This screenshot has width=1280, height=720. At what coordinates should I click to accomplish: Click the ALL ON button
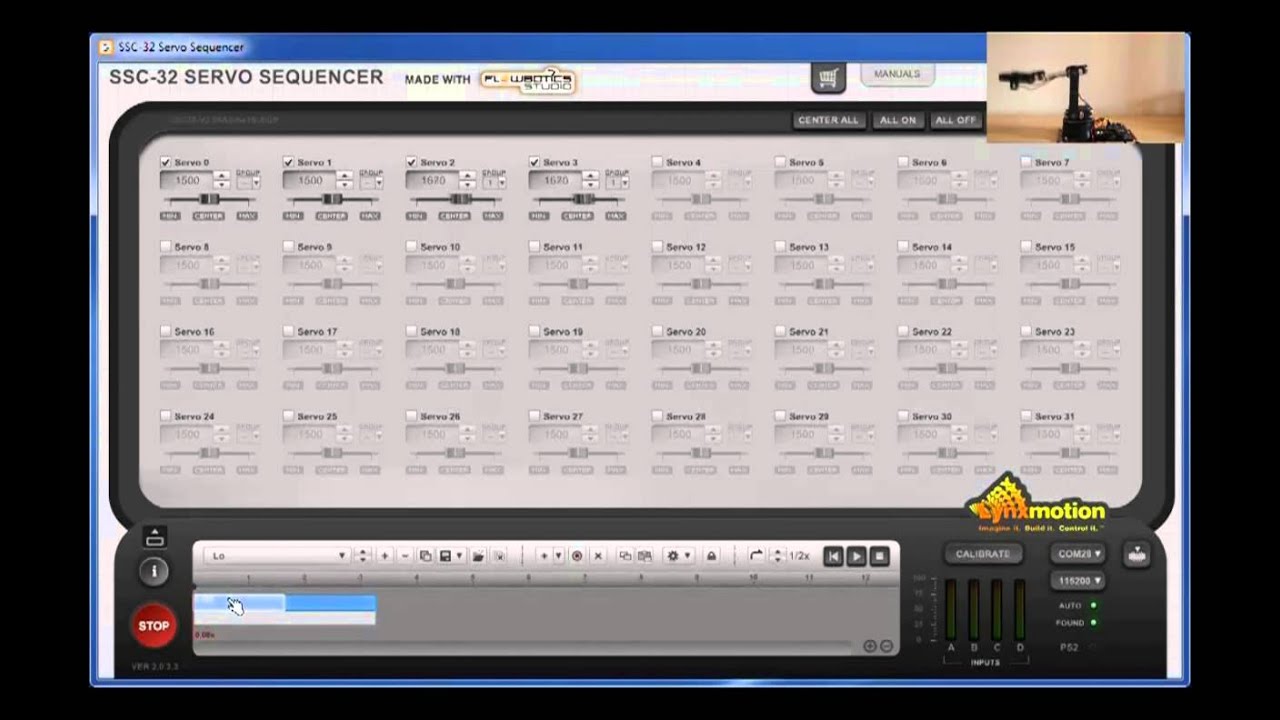(897, 120)
